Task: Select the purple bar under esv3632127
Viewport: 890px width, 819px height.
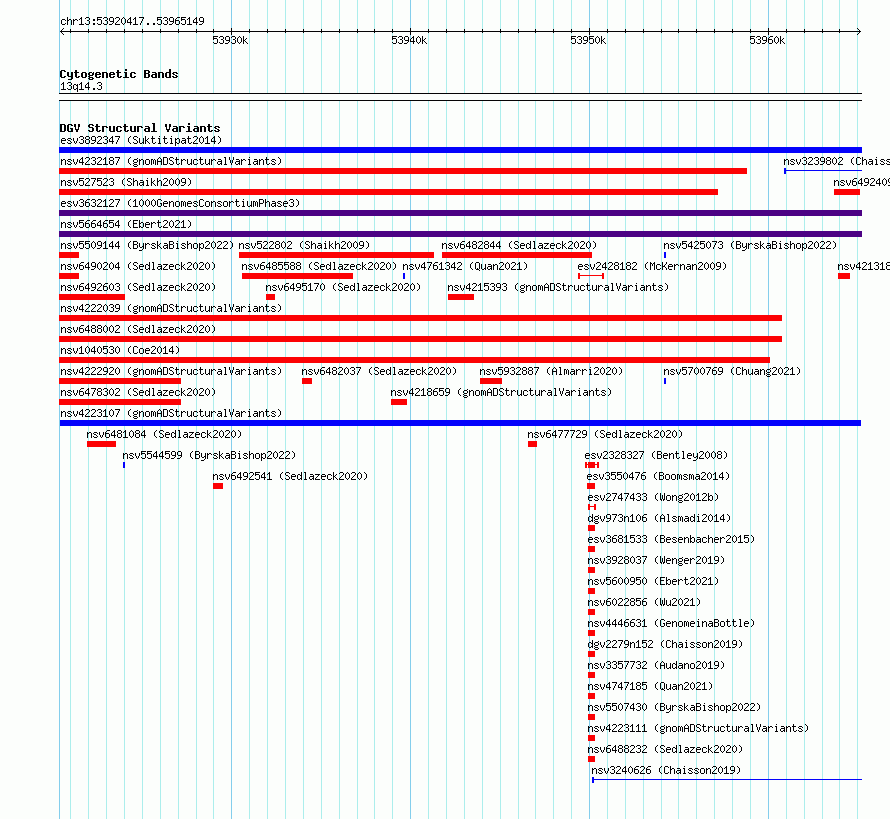Action: click(460, 213)
